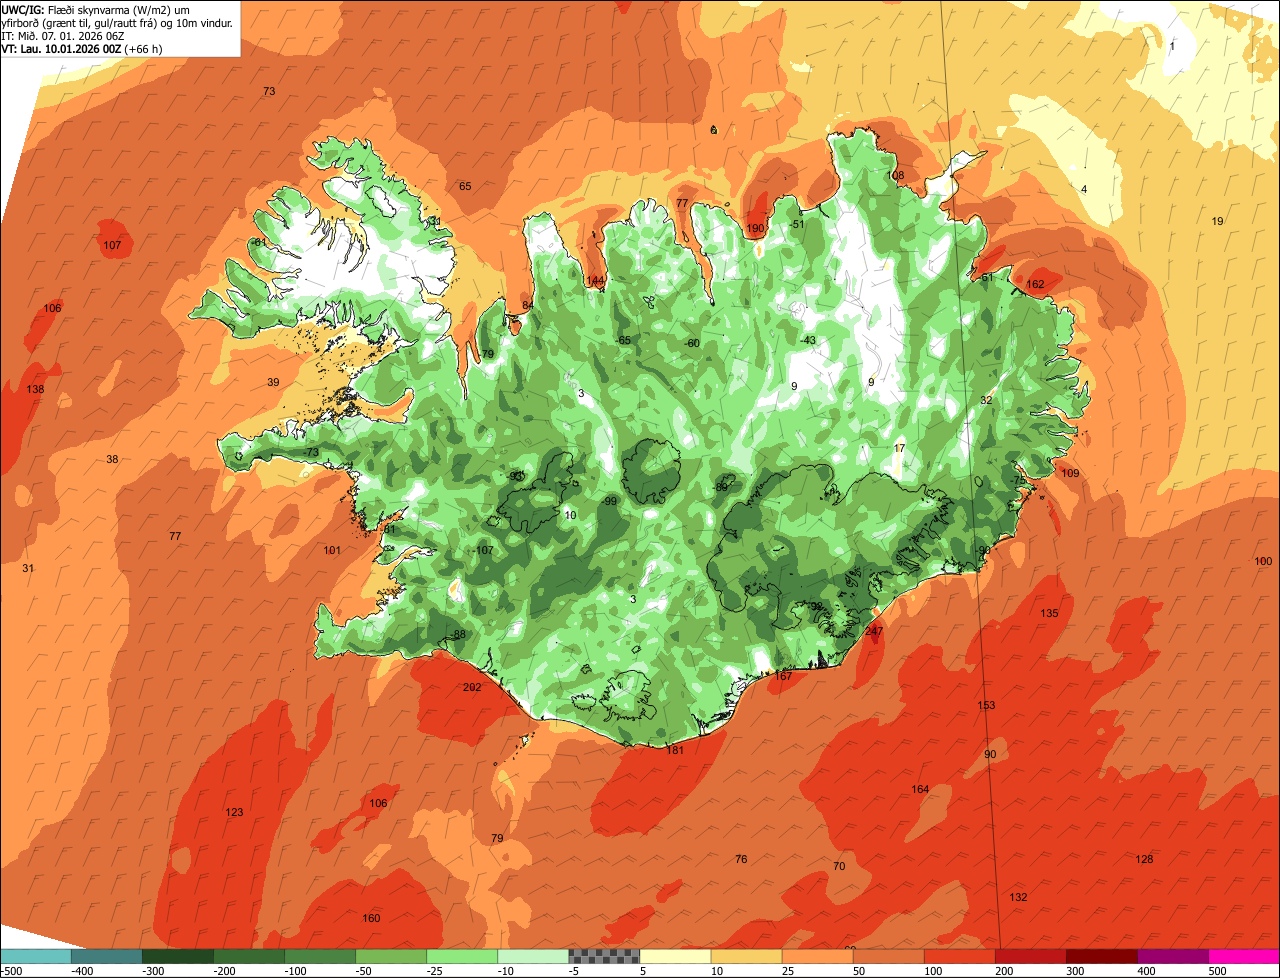Click the flux value 164 south of Iceland
The width and height of the screenshot is (1280, 978).
(920, 789)
